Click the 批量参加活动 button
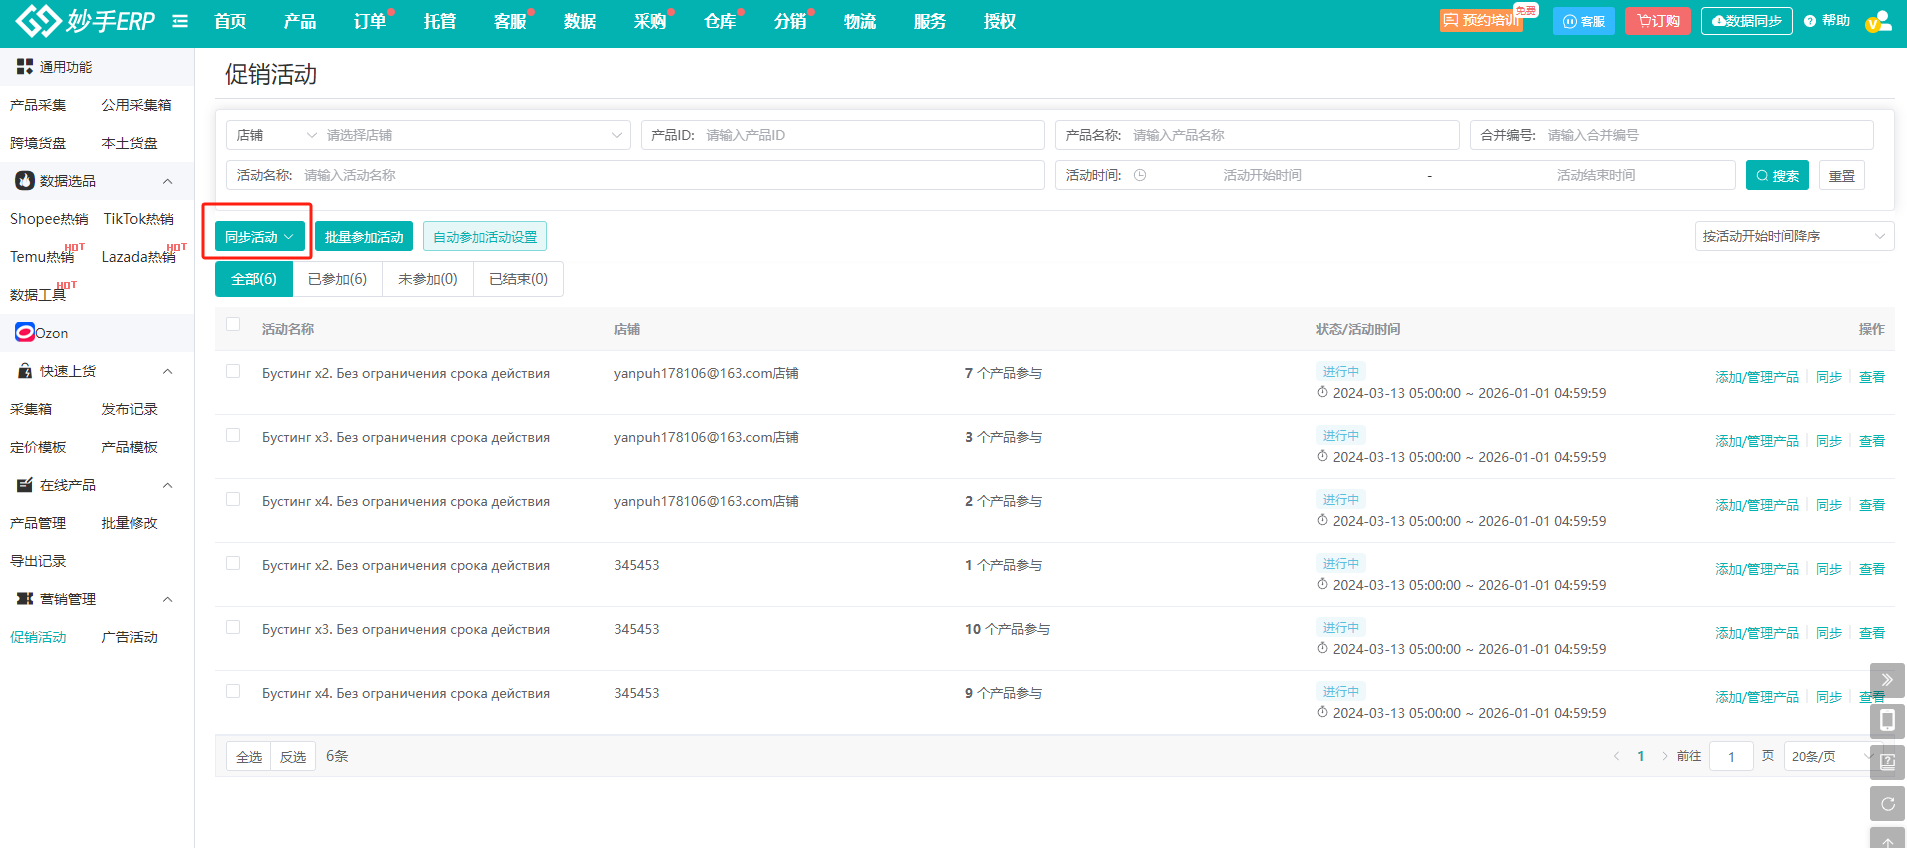The image size is (1907, 848). tap(364, 237)
